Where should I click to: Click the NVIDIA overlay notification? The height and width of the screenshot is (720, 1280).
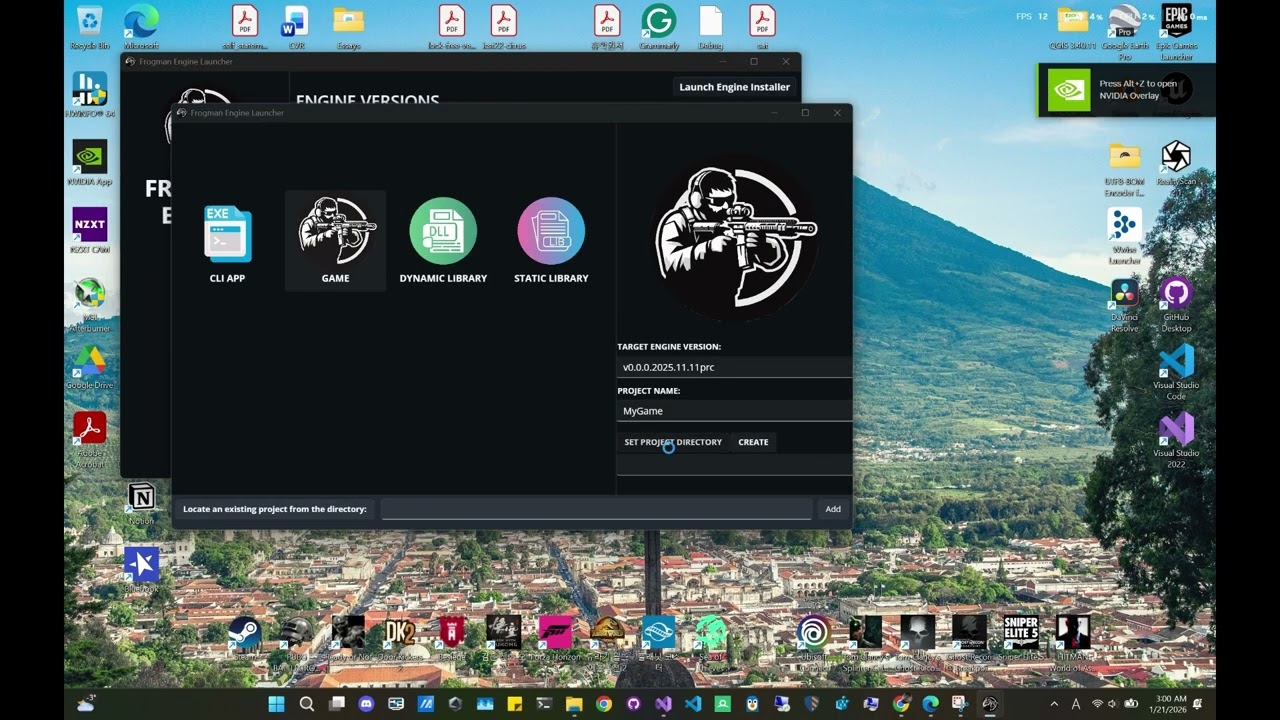1126,90
